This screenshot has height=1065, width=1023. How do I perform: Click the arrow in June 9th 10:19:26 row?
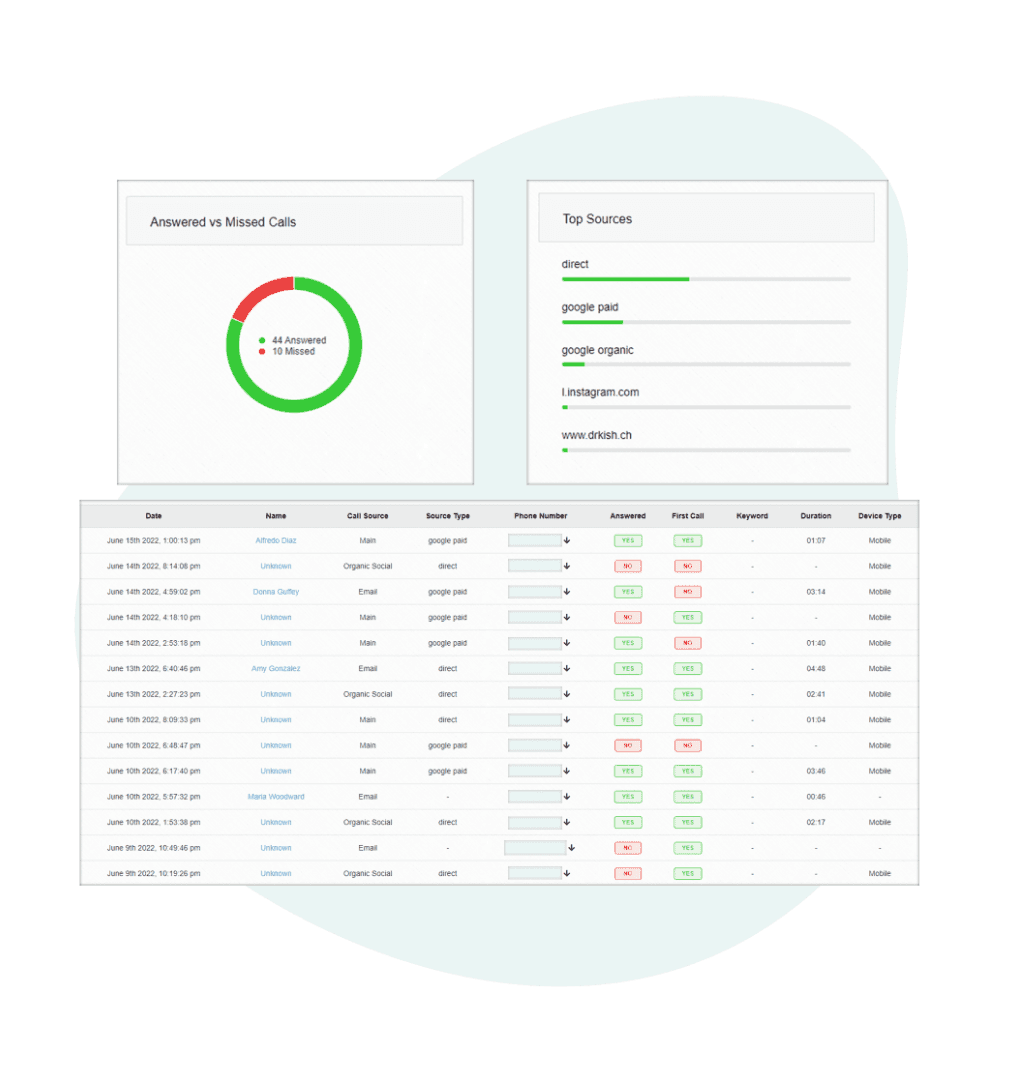[x=567, y=874]
